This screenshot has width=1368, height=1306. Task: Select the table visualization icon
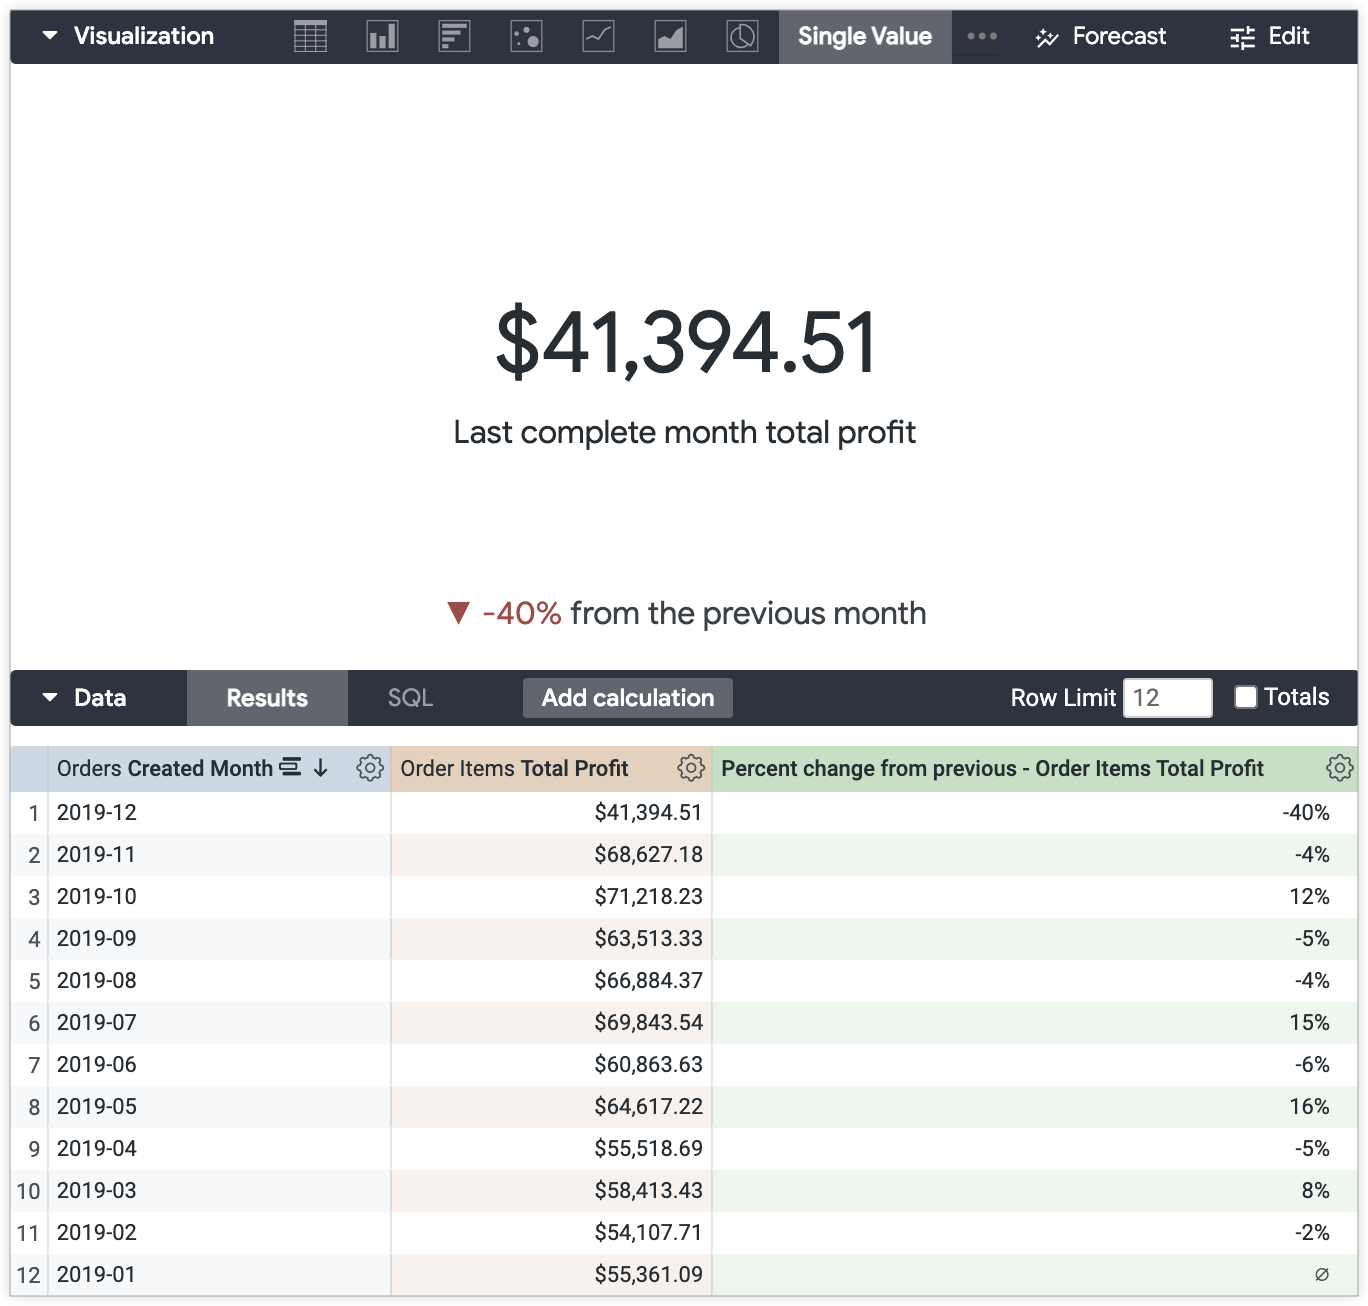(310, 36)
